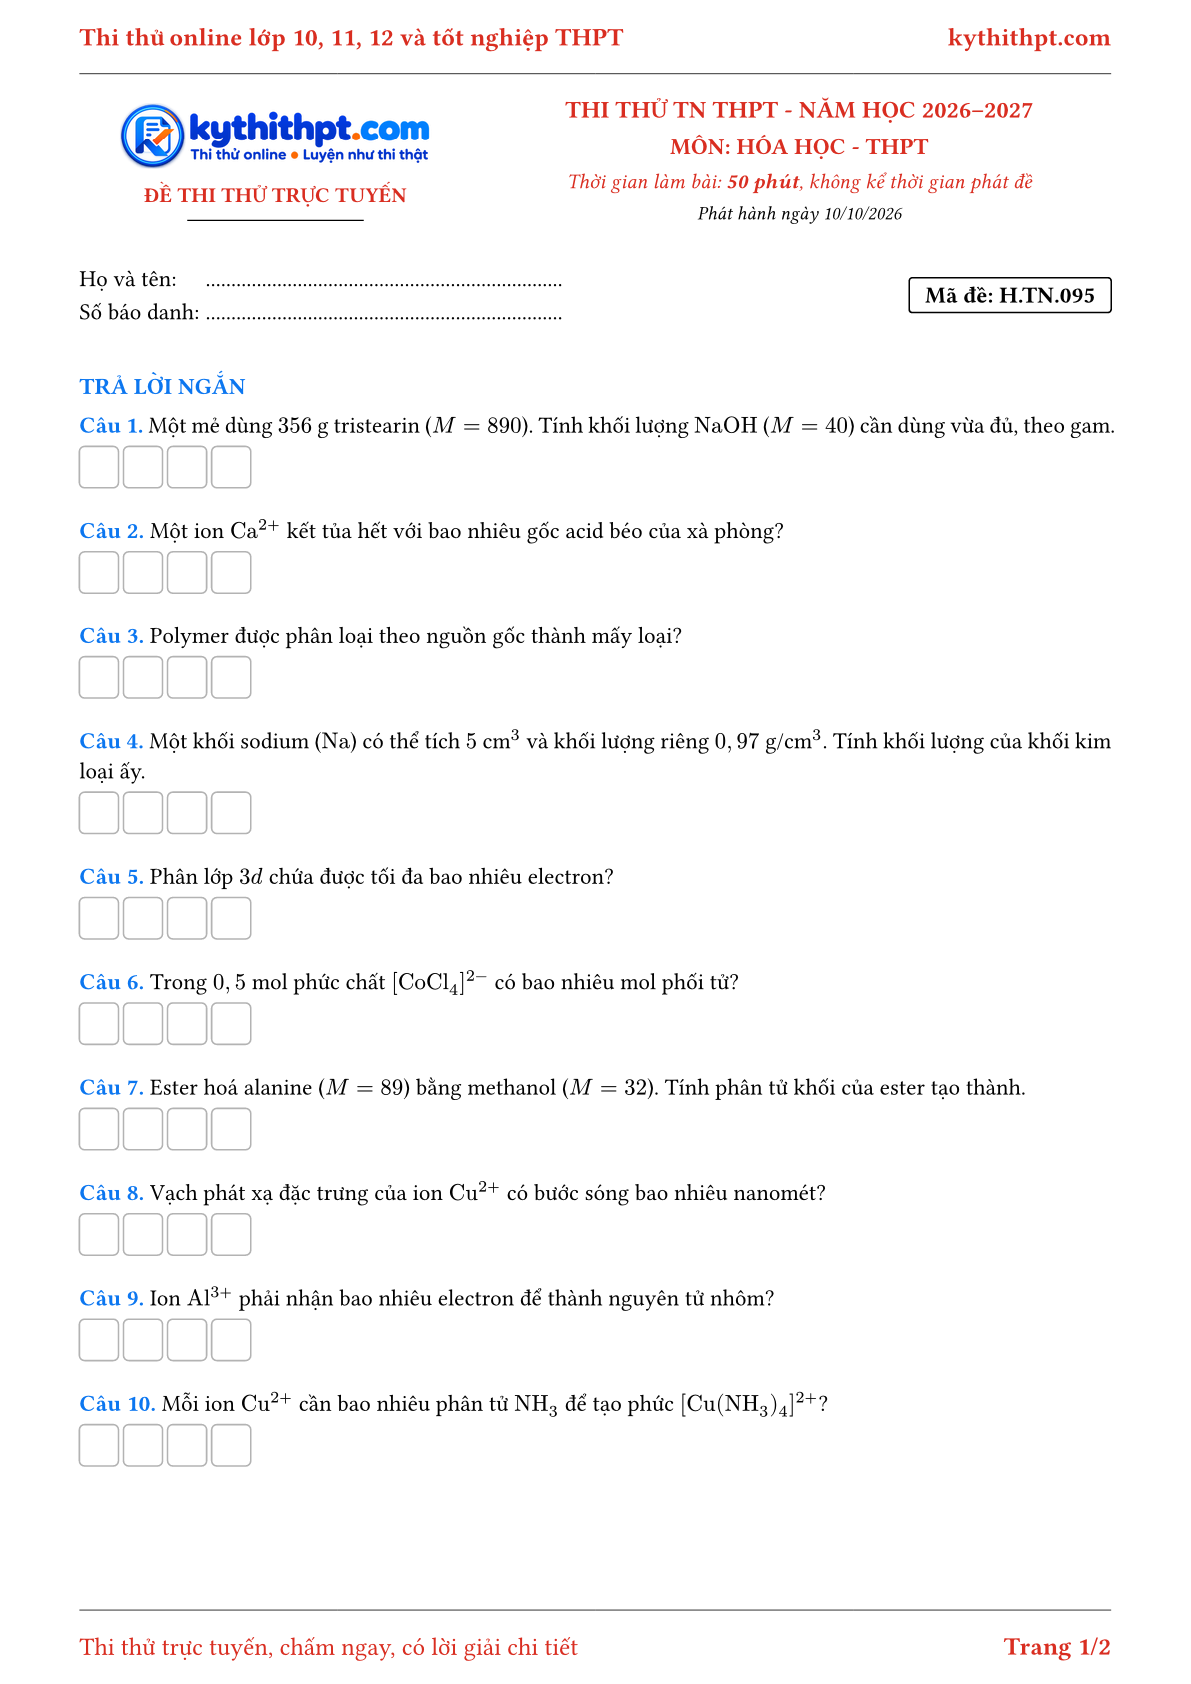Screen dimensions: 1191x1684
Task: Select the first answer box of Câu 5
Action: pyautogui.click(x=99, y=918)
